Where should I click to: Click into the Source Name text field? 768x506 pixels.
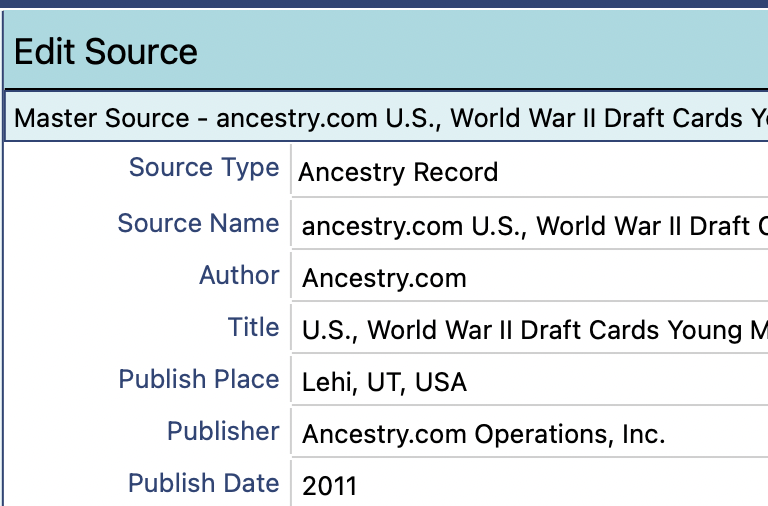[530, 226]
